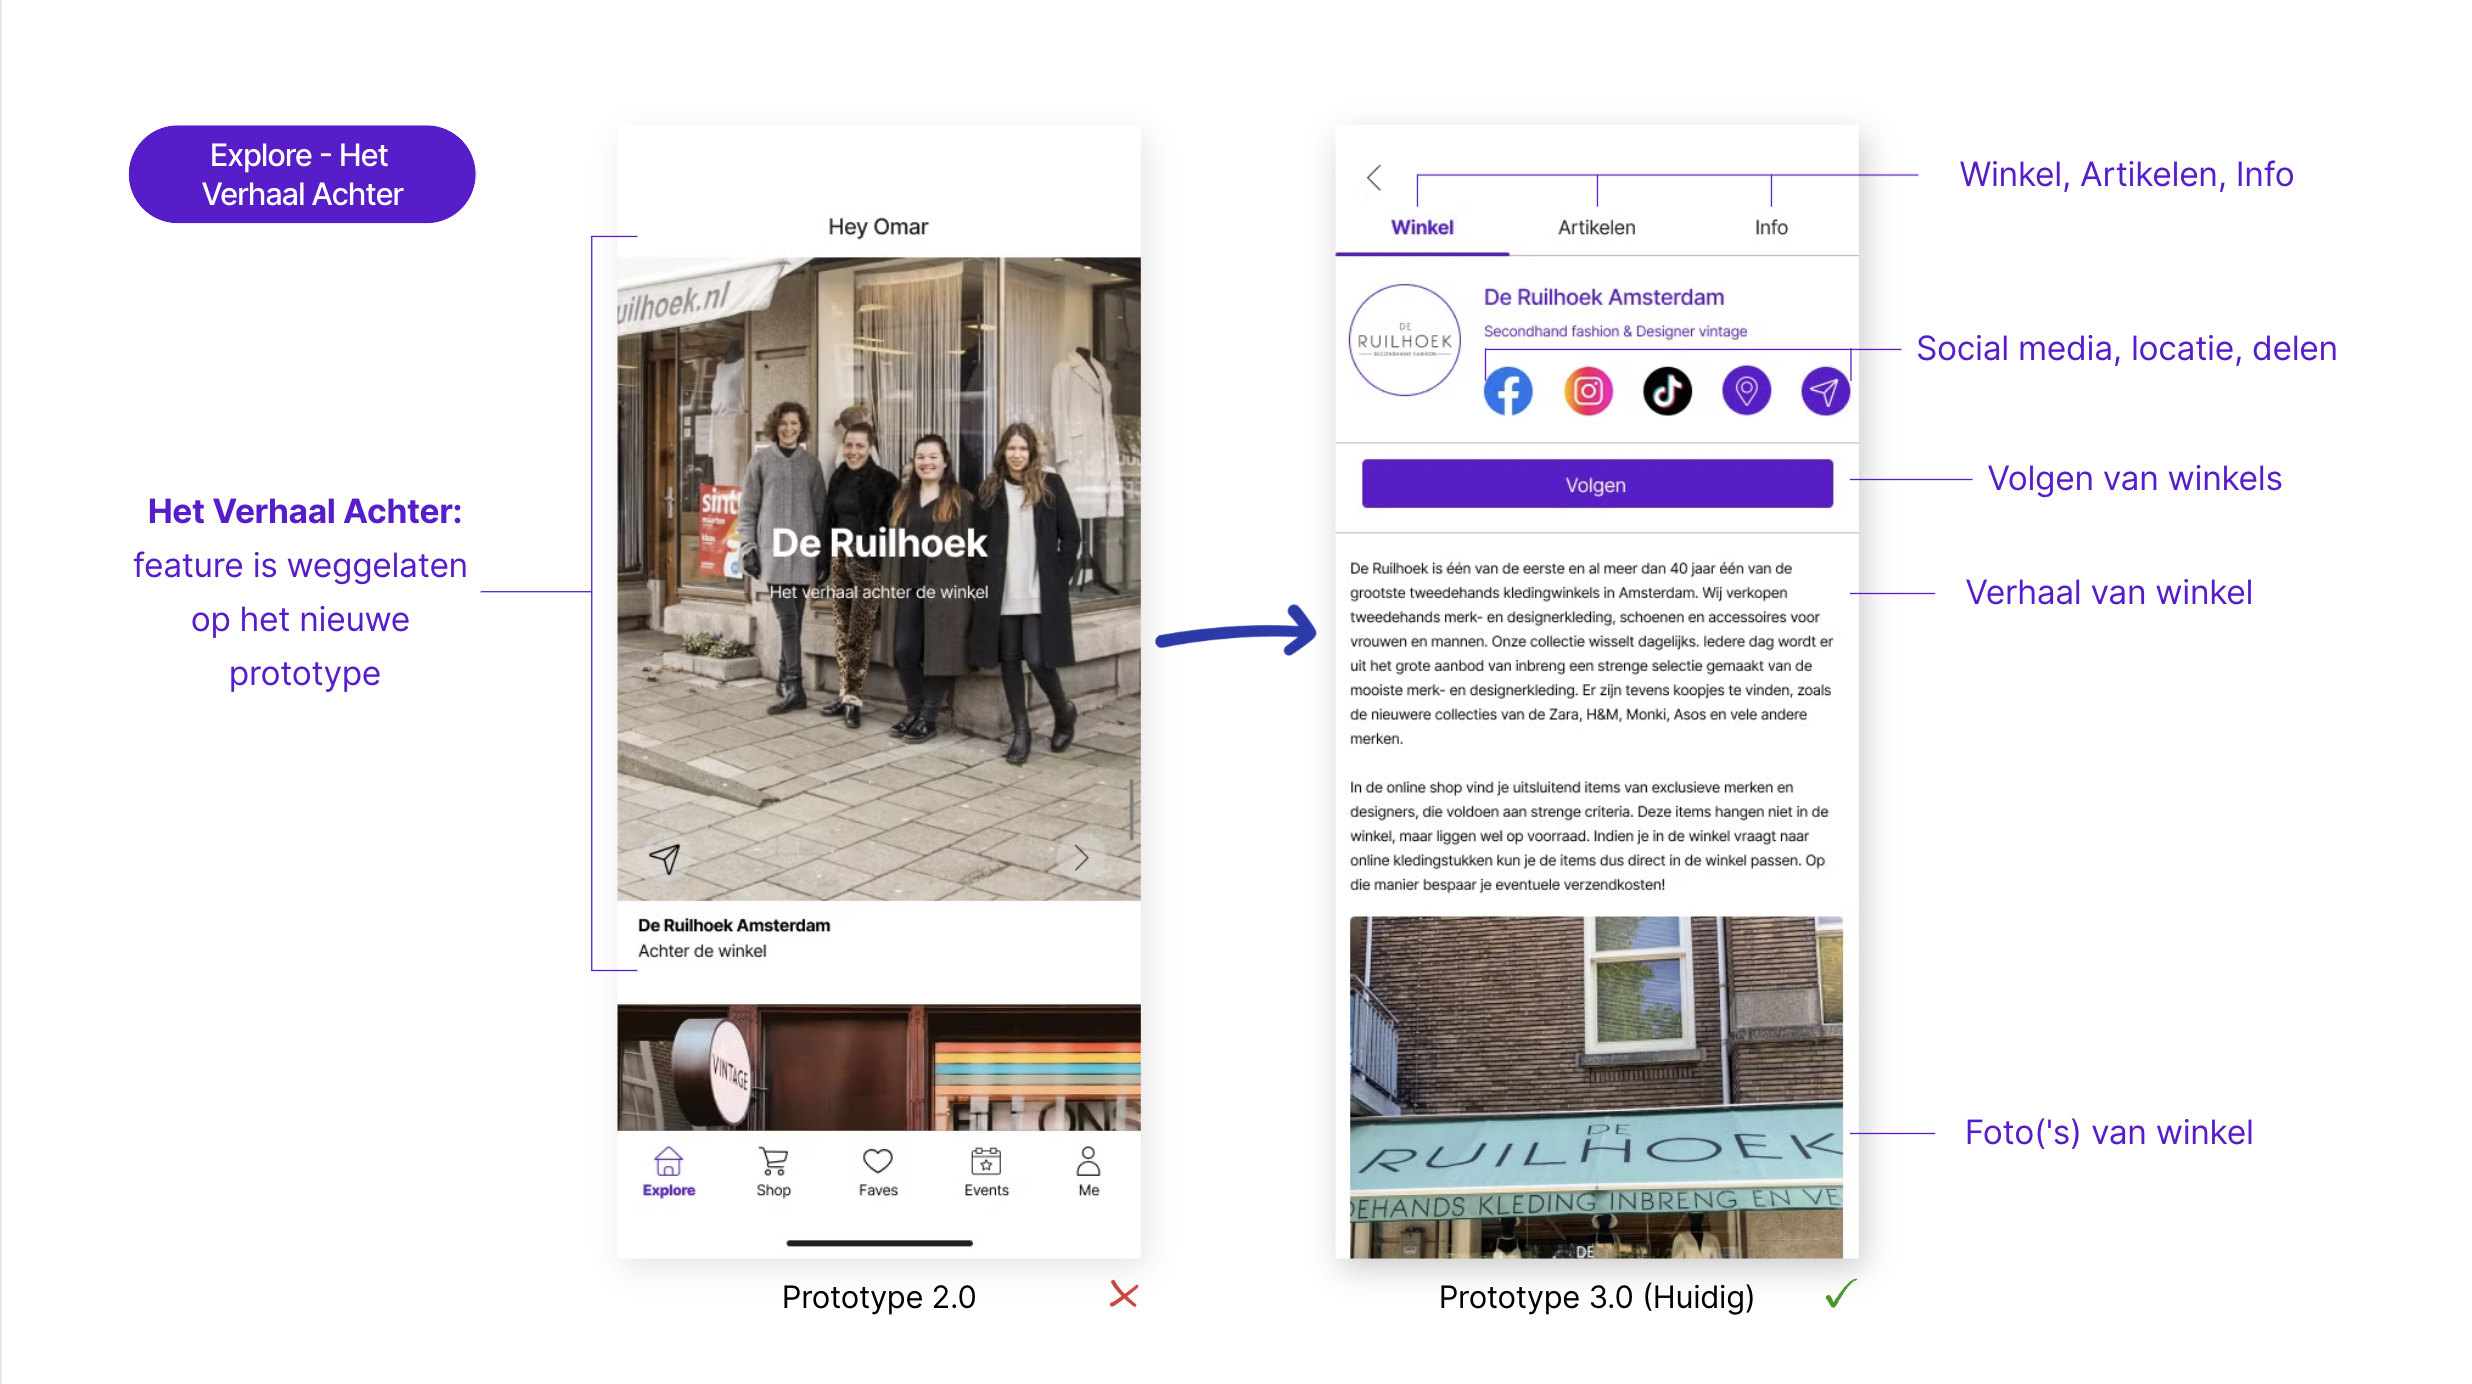Tap the purple share paper-plane icon
This screenshot has width=2472, height=1384.
pos(1825,391)
